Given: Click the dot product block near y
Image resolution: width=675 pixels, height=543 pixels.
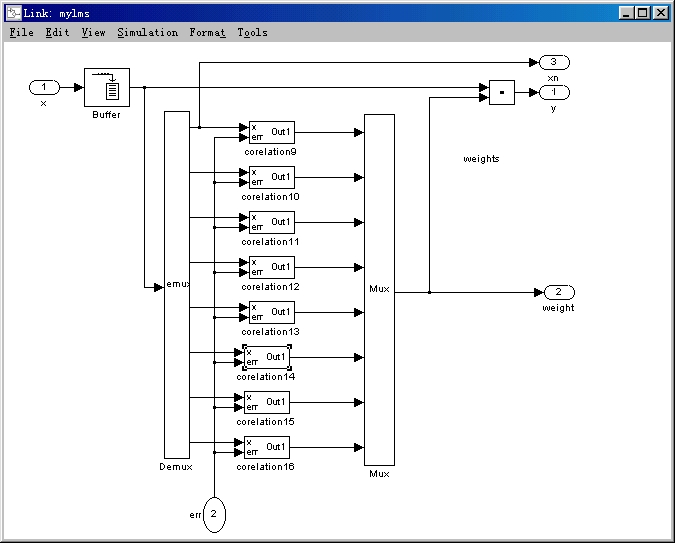Looking at the screenshot, I should [x=501, y=92].
